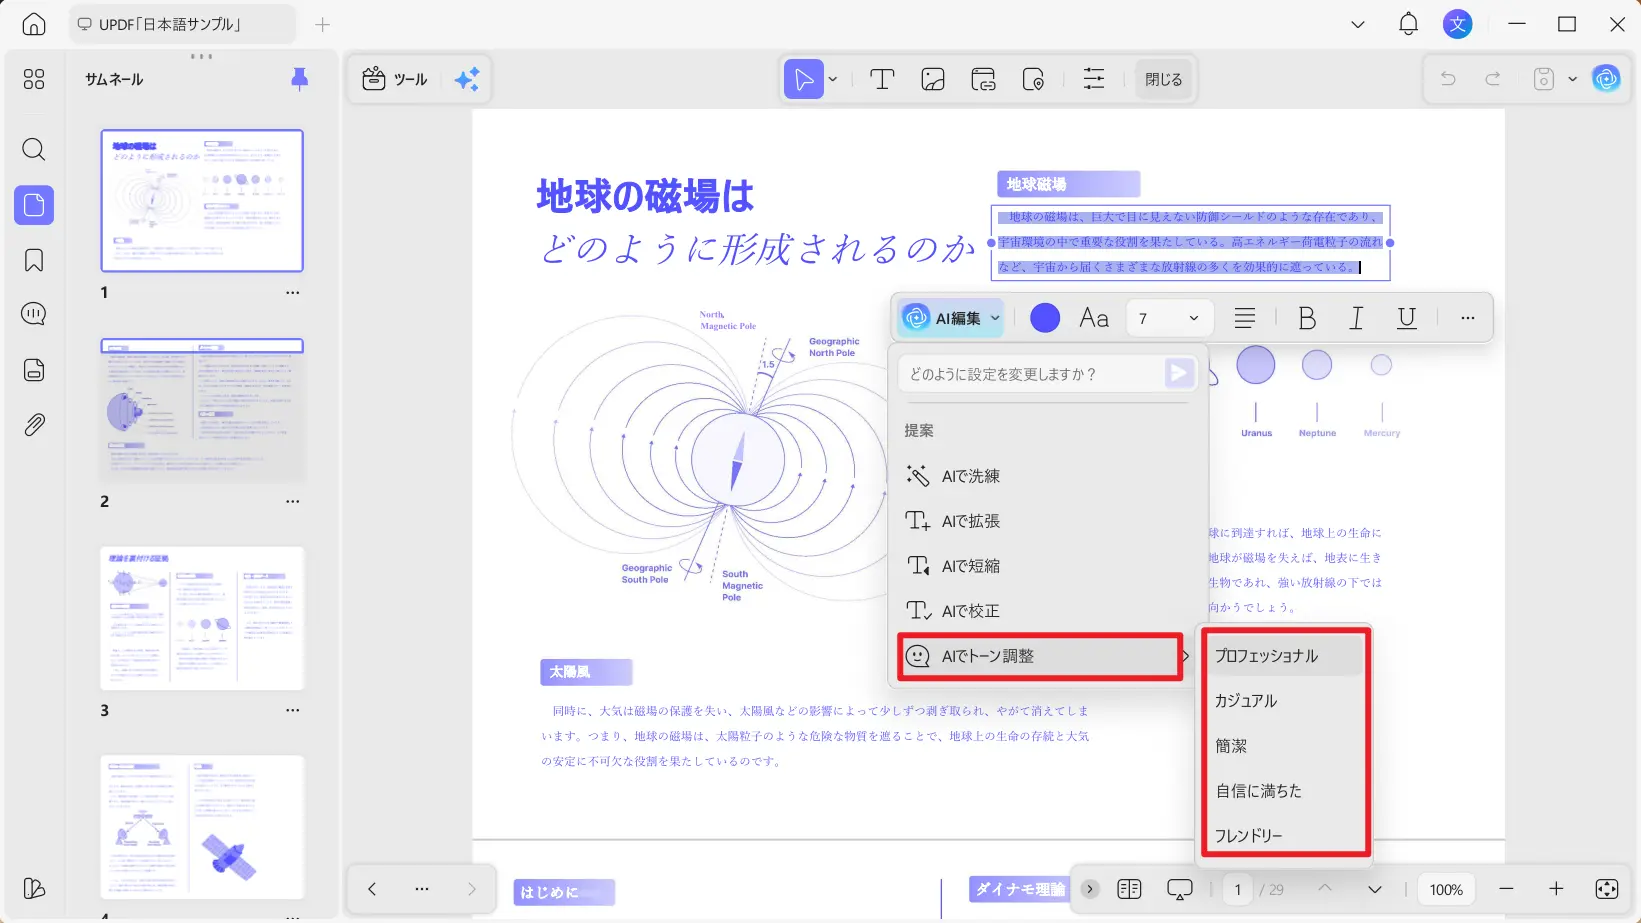This screenshot has height=923, width=1641.
Task: Toggle italic formatting in the format bar
Action: click(x=1356, y=317)
